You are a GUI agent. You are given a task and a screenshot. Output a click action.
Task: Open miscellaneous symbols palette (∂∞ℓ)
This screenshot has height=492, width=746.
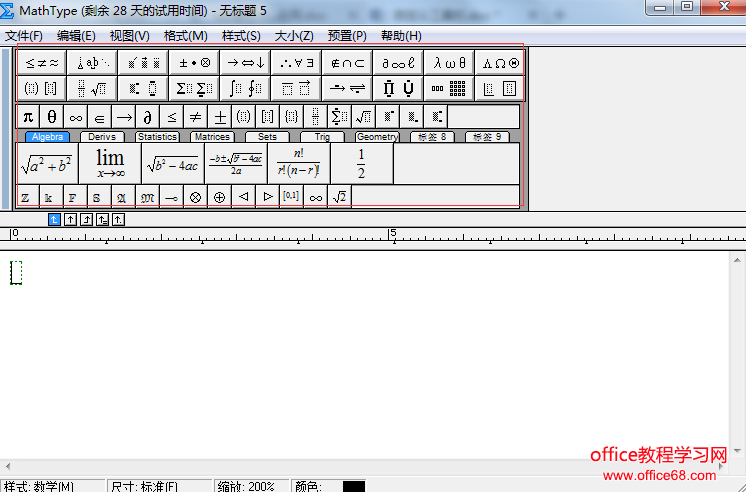point(398,63)
